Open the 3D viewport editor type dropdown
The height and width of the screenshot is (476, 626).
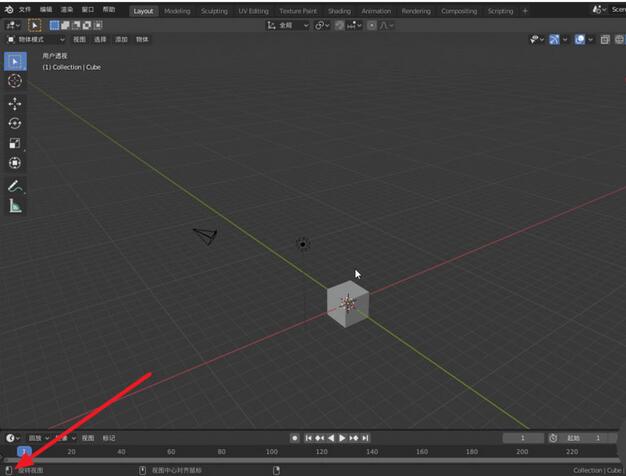[x=13, y=26]
